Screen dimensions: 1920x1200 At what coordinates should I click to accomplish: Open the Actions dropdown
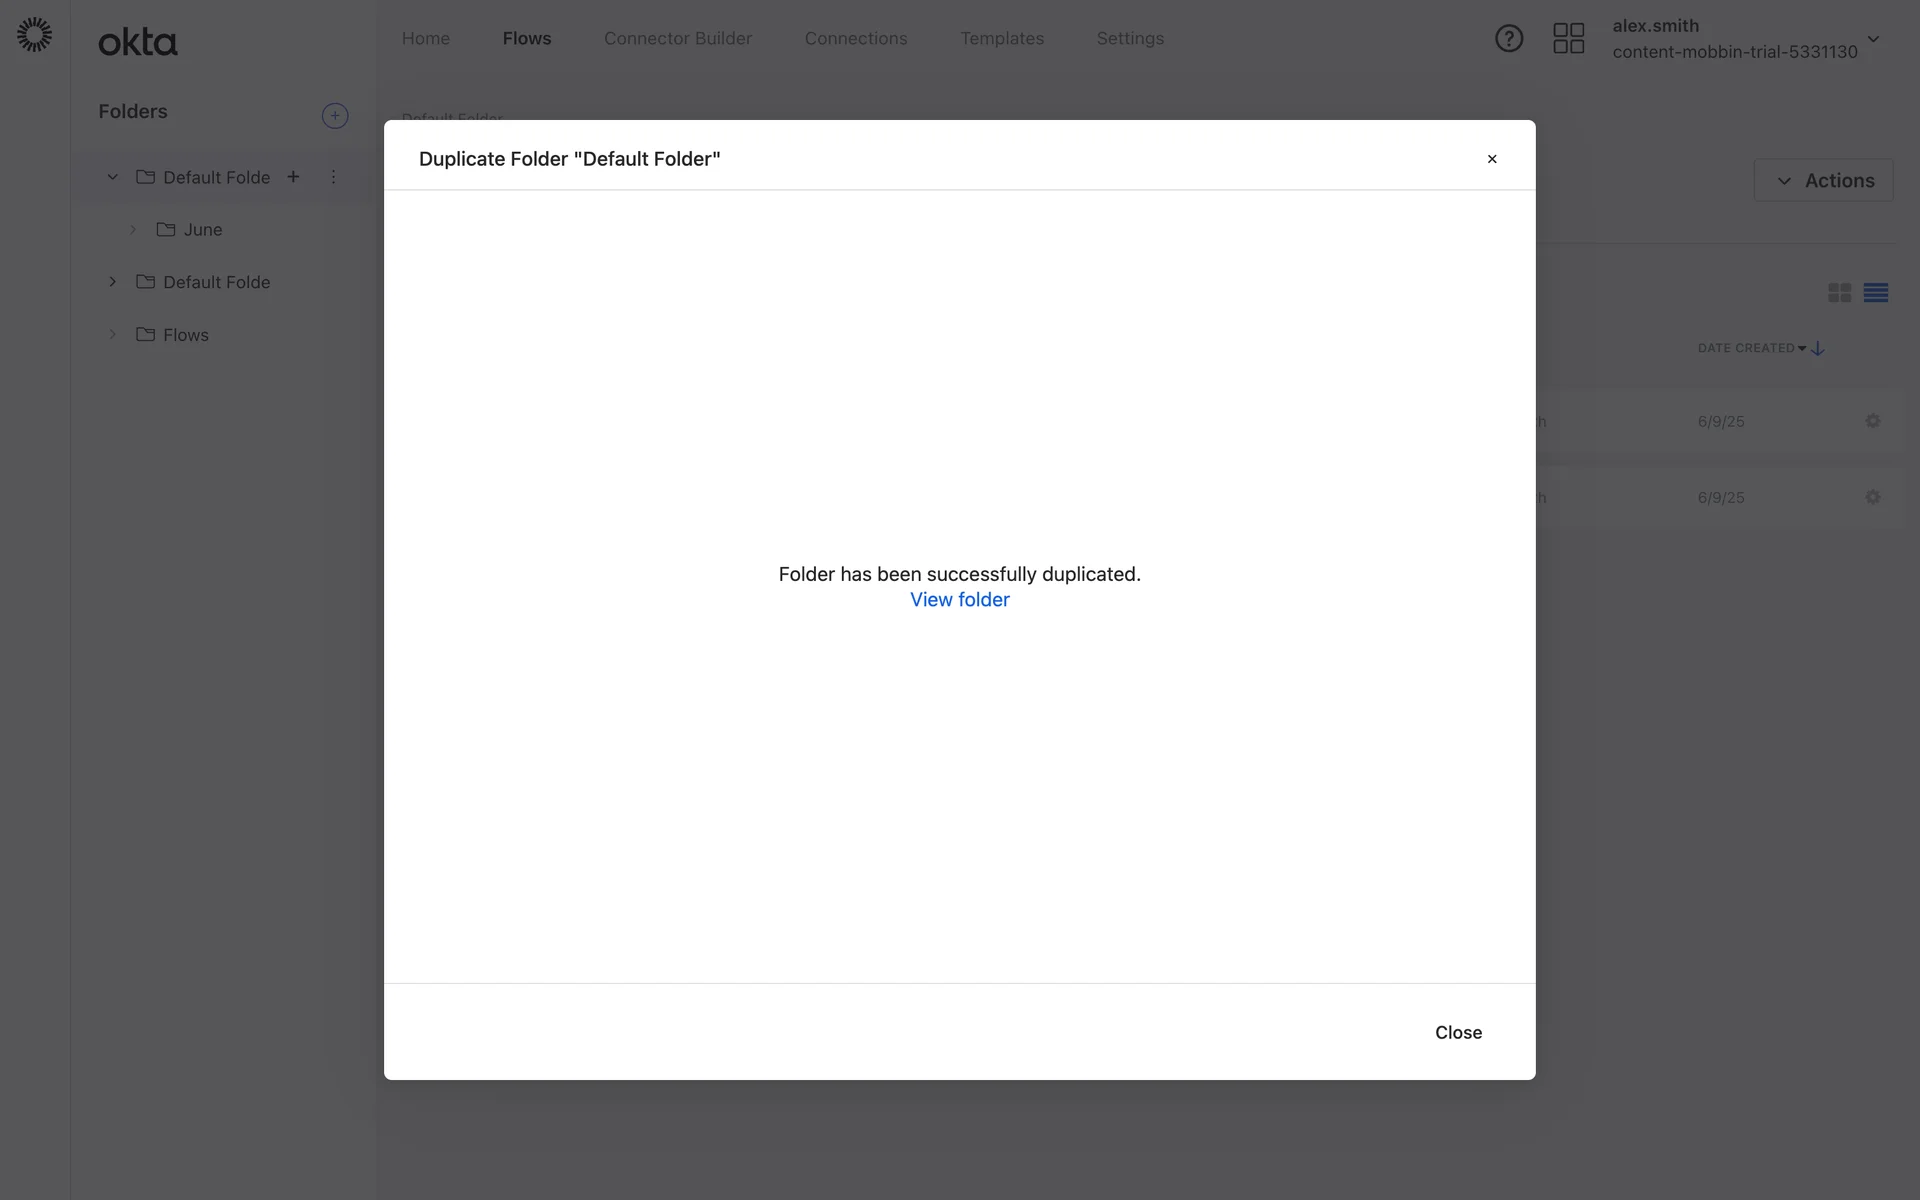pyautogui.click(x=1823, y=181)
